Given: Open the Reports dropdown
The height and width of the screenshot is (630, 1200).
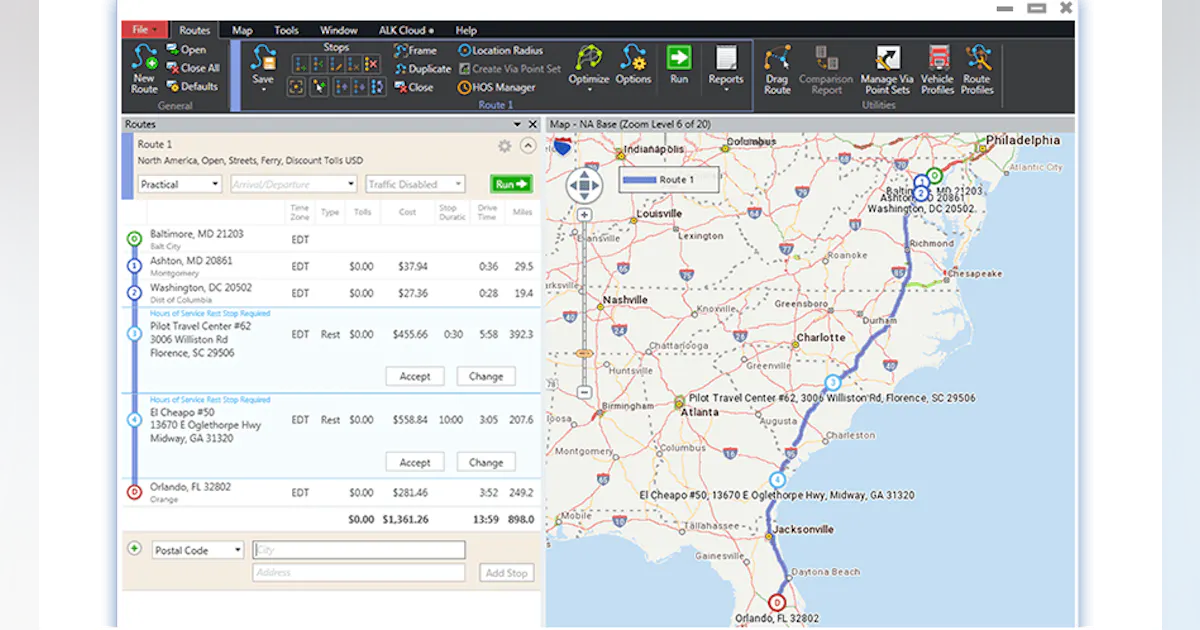Looking at the screenshot, I should pos(726,90).
